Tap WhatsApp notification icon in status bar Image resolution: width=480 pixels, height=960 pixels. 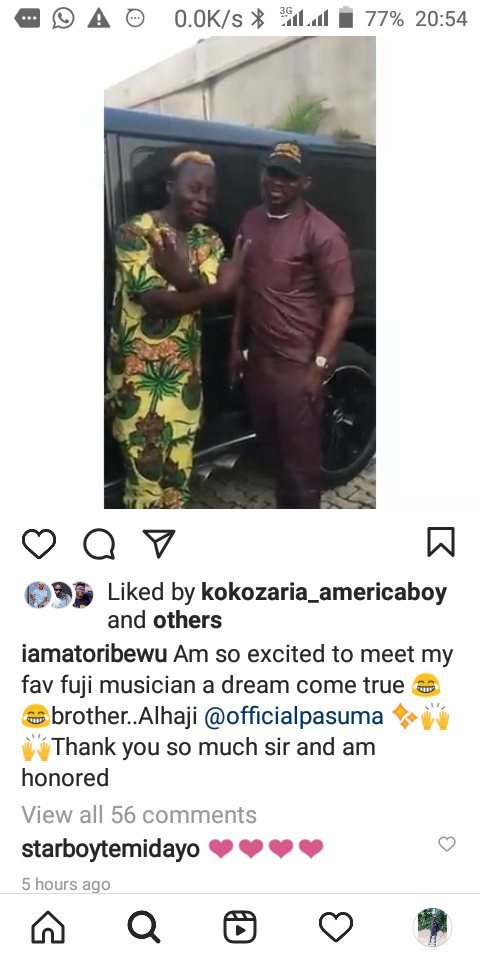[63, 19]
